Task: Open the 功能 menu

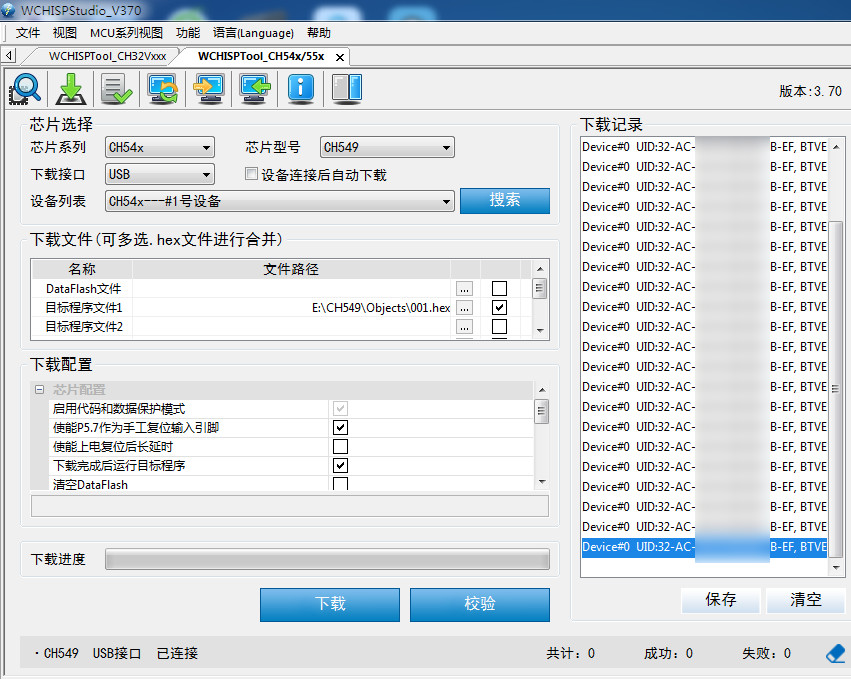Action: click(x=188, y=33)
